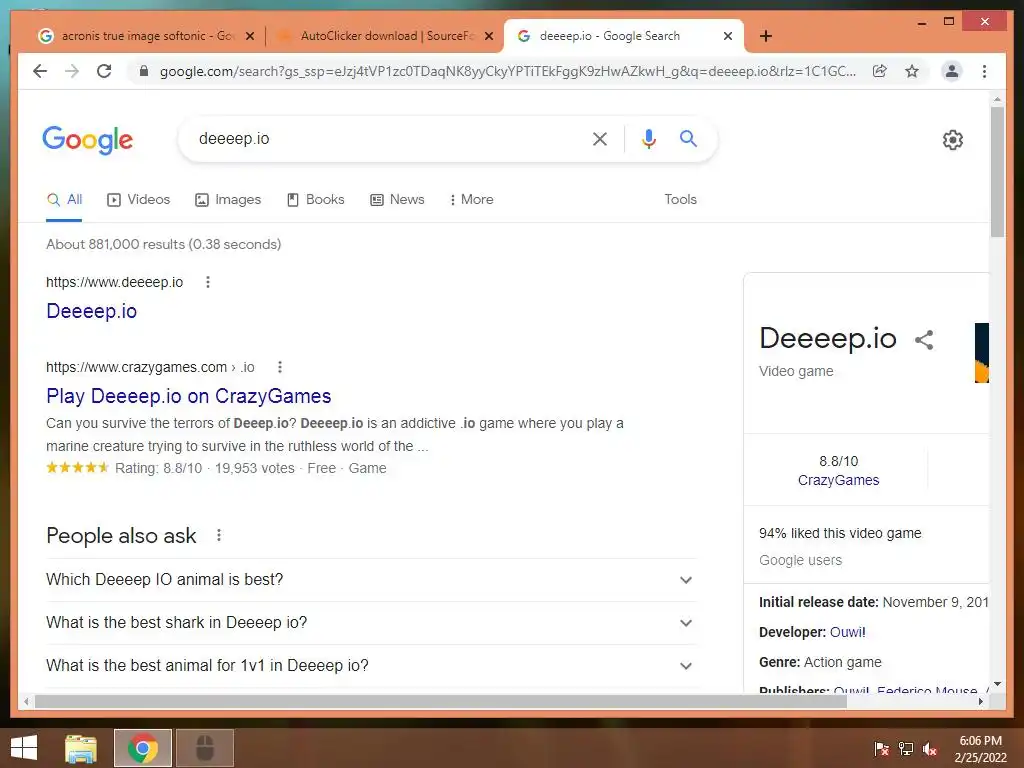Screen dimensions: 1024x768
Task: Switch to Images results
Action: tap(228, 200)
